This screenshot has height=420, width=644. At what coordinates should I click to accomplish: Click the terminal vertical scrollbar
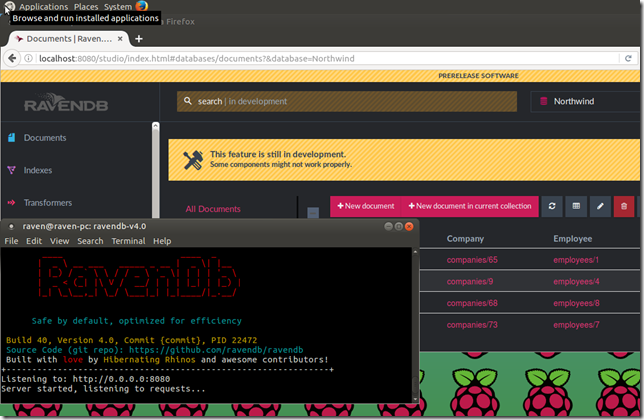415,325
